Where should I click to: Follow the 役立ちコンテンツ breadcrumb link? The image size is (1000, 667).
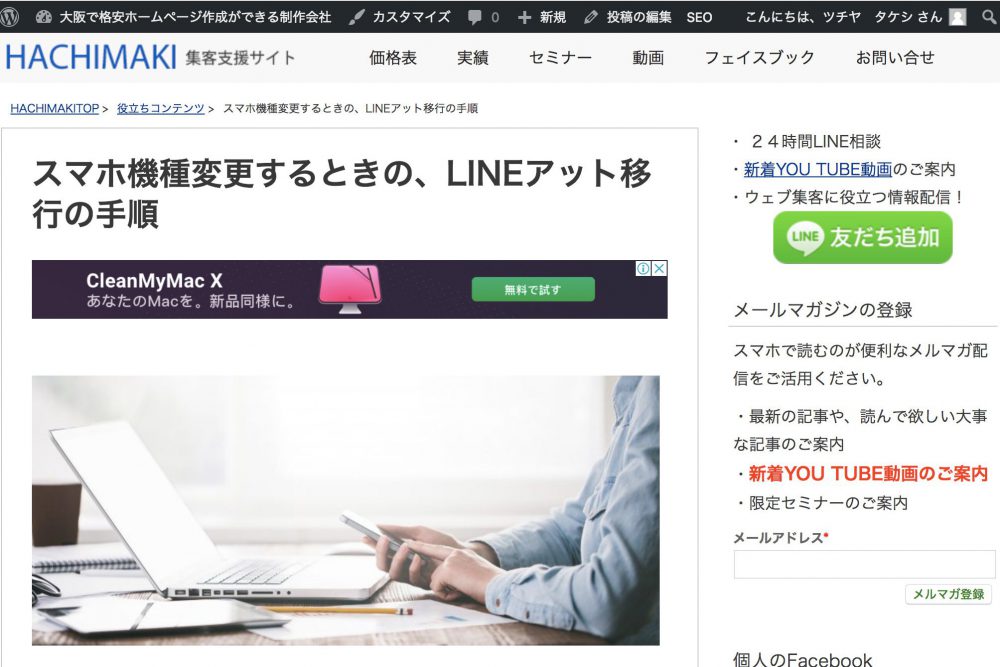coord(161,108)
